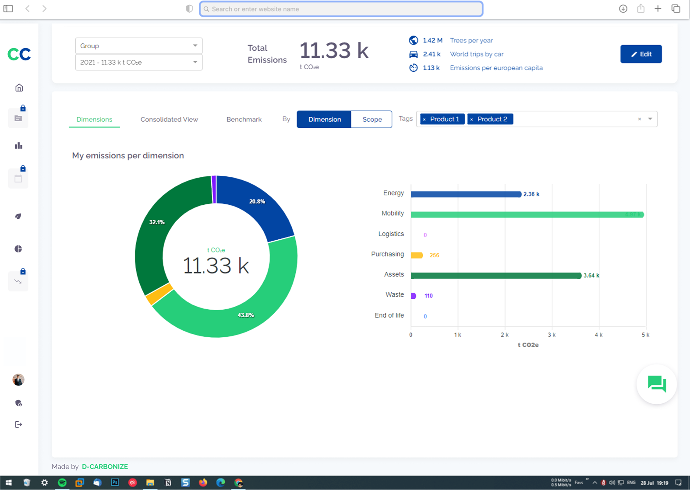This screenshot has width=690, height=490.
Task: Open the home icon in sidebar
Action: [19, 88]
